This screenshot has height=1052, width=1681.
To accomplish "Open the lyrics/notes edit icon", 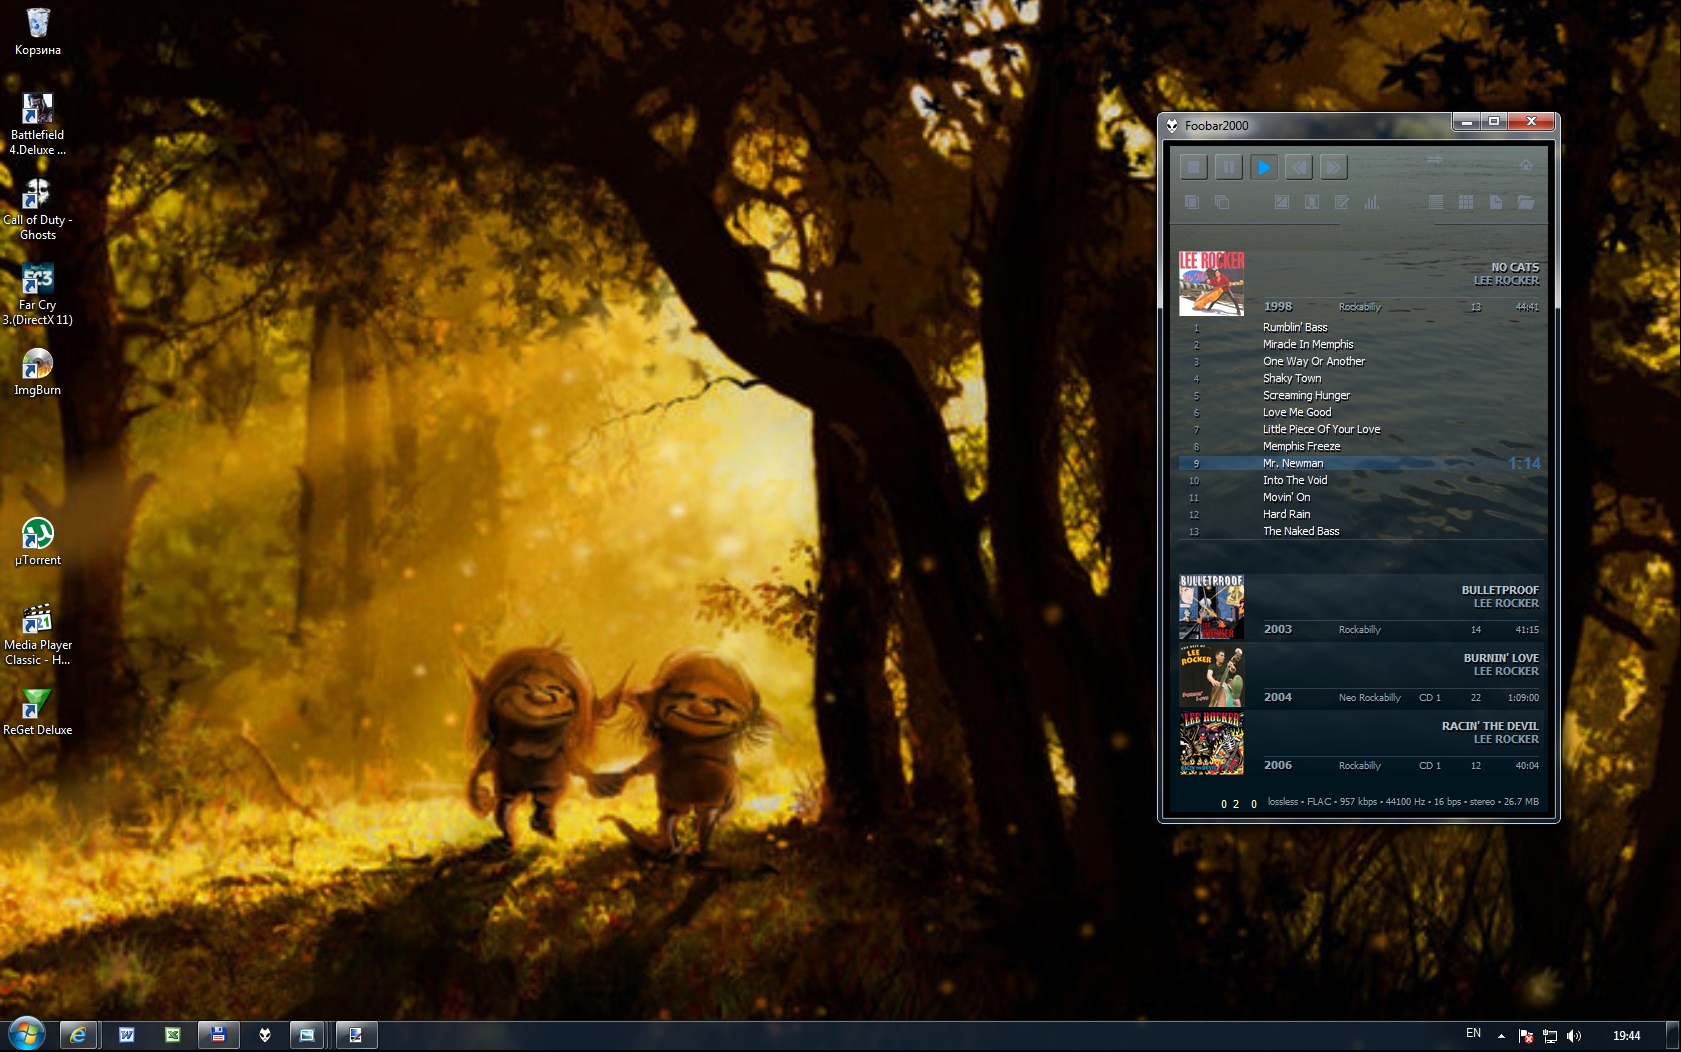I will tap(1341, 202).
